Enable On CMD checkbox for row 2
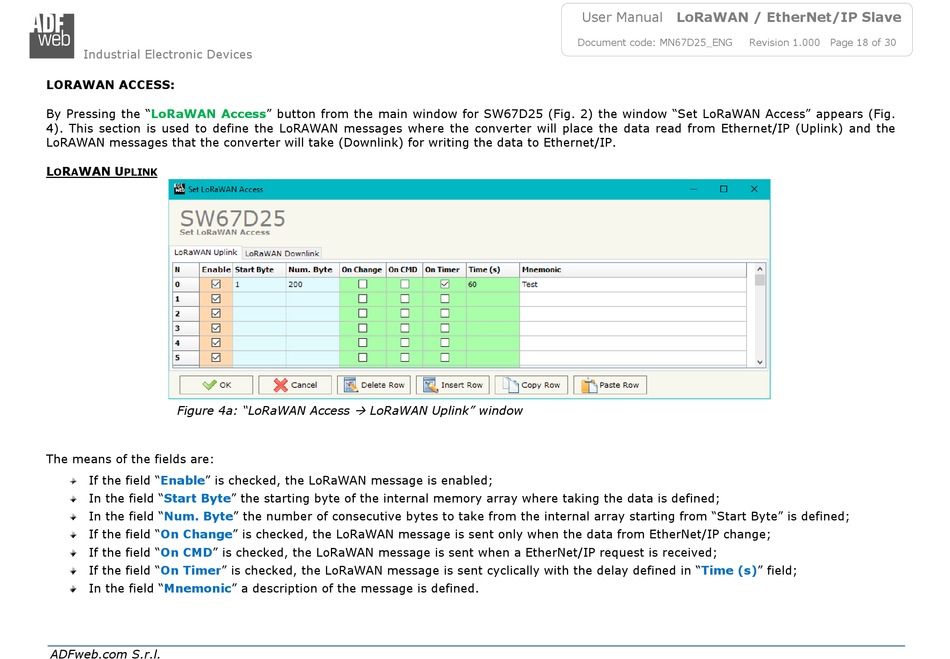950x659 pixels. 404,313
